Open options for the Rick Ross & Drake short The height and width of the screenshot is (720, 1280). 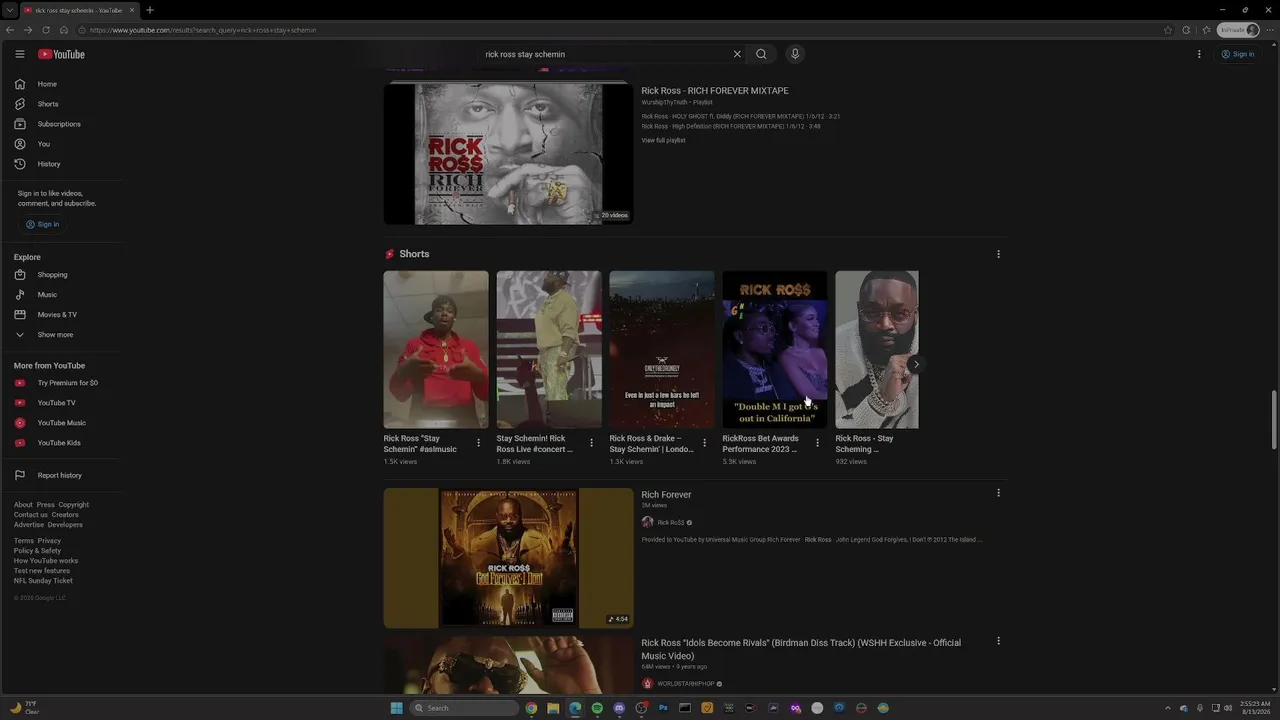704,443
